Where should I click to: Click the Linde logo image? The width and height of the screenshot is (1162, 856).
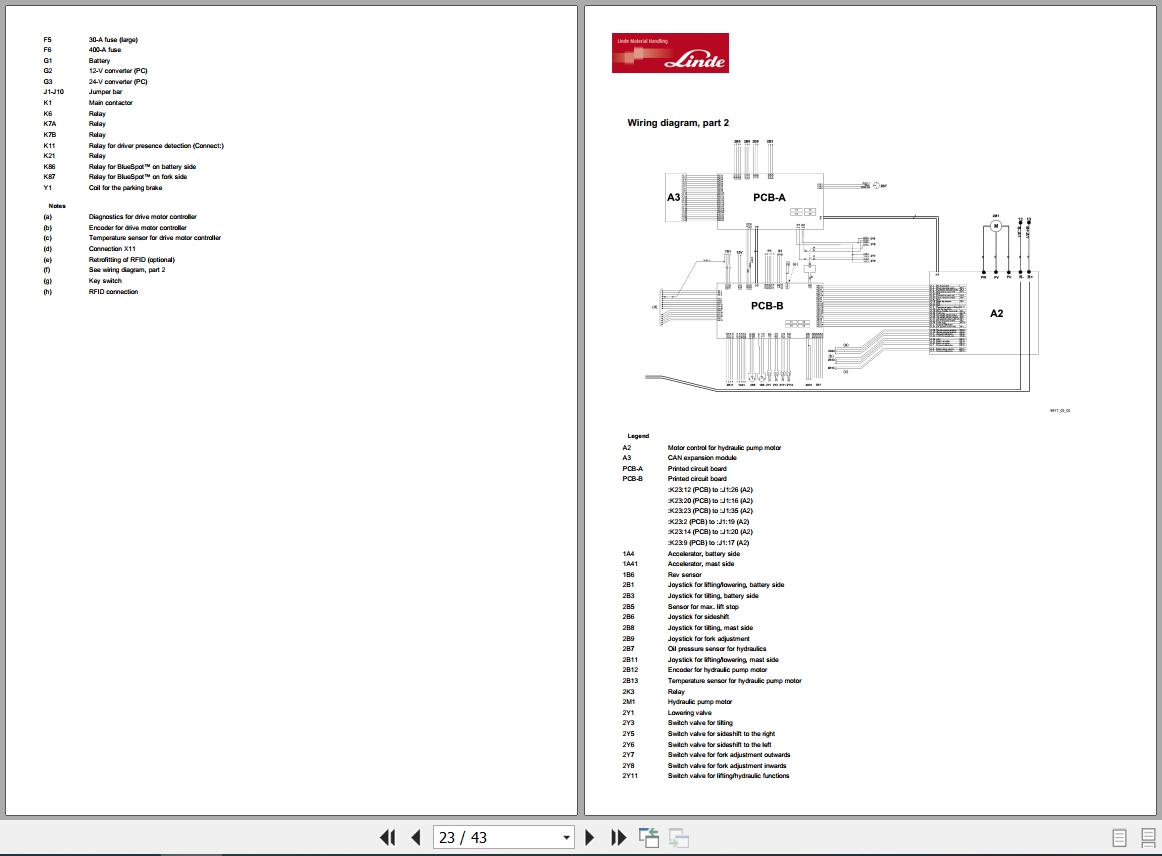[x=670, y=53]
